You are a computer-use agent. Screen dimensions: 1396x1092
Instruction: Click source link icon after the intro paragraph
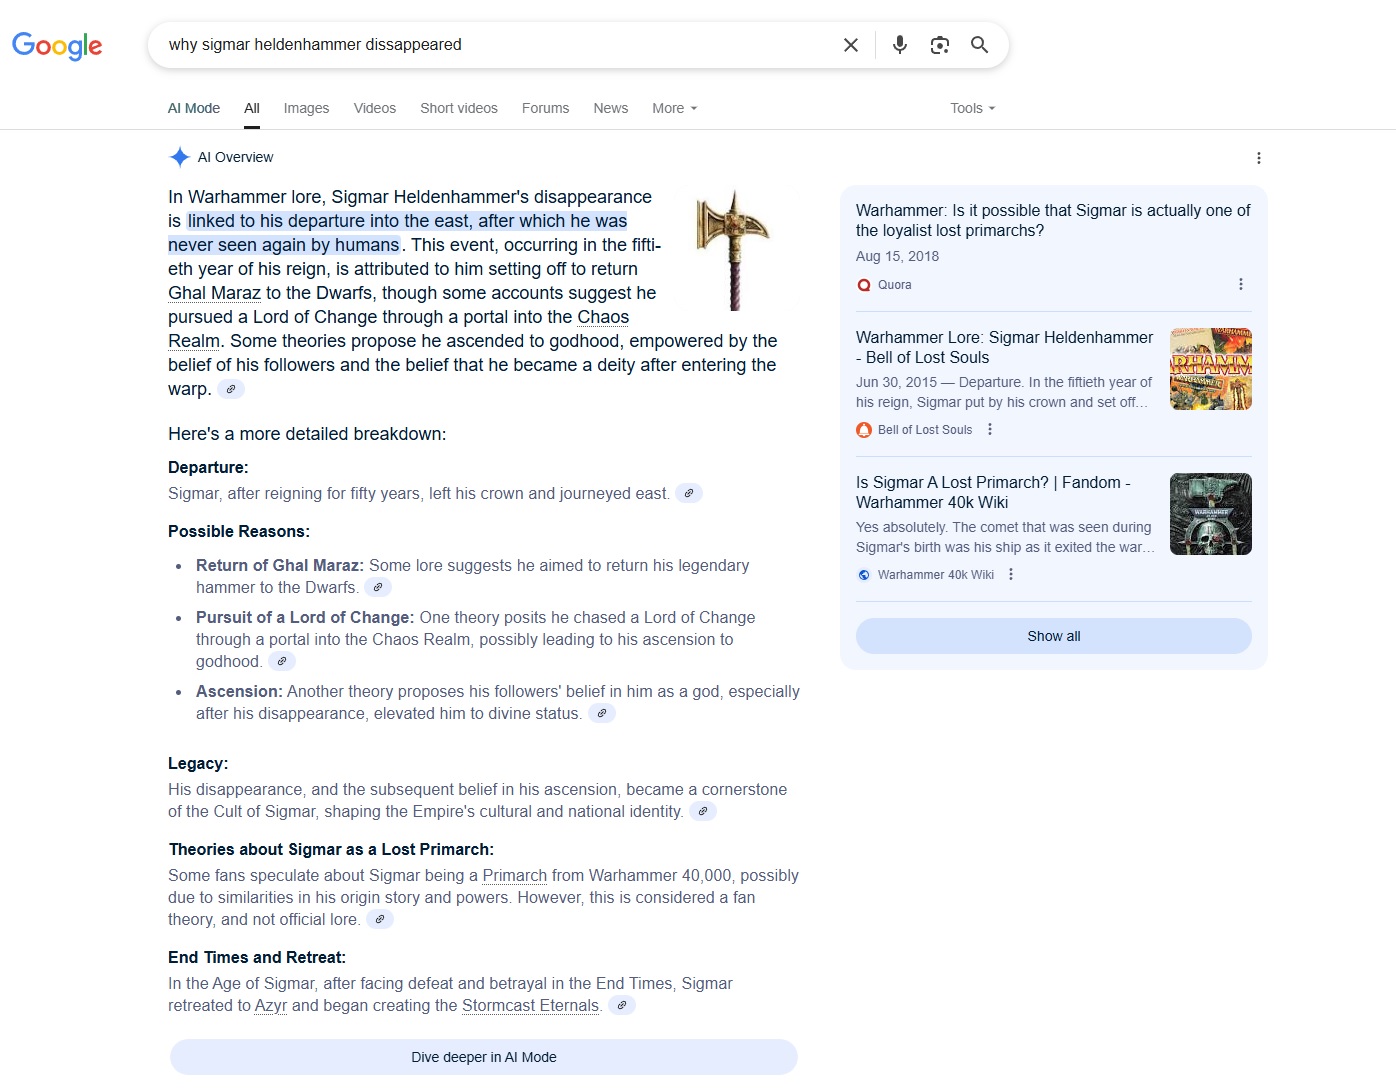tap(231, 389)
